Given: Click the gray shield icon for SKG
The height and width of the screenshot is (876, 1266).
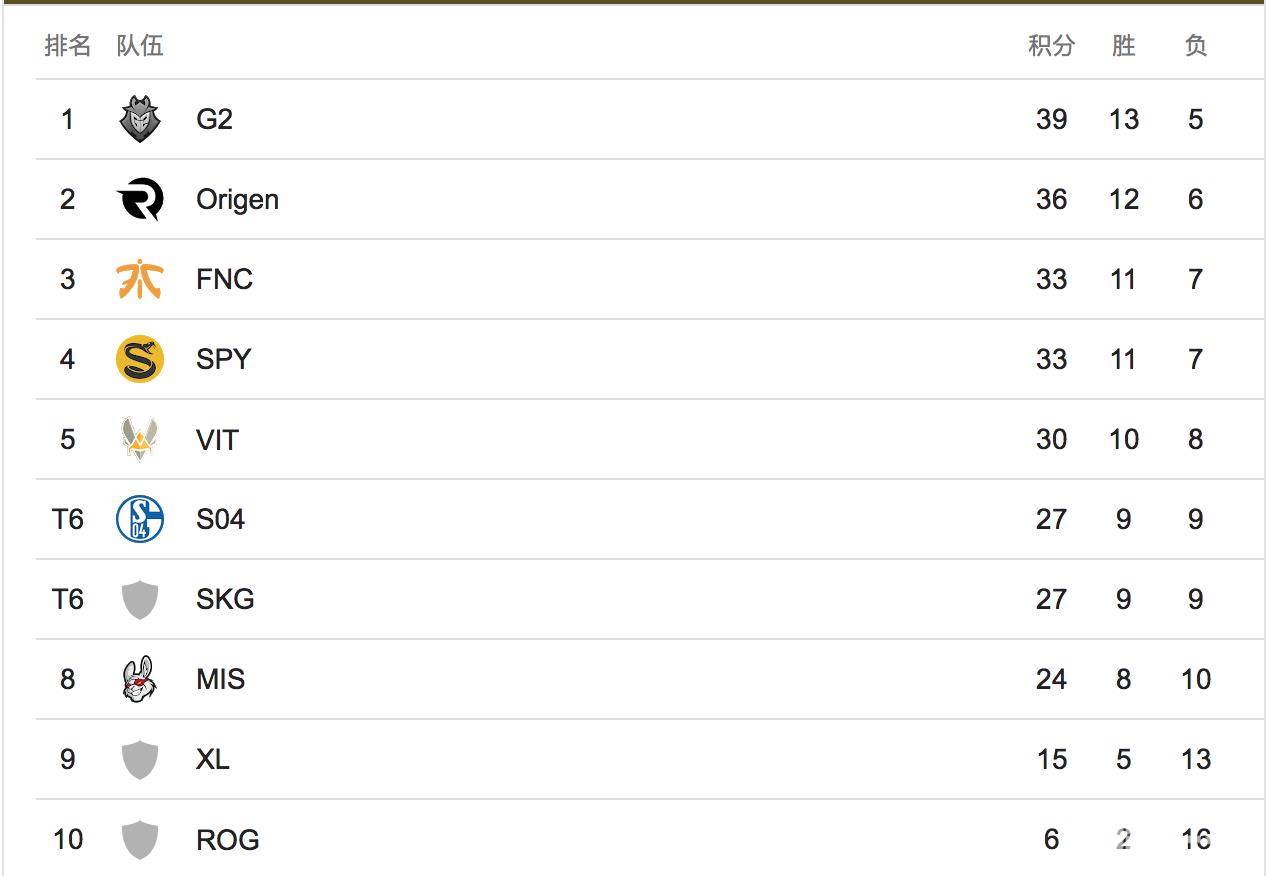Looking at the screenshot, I should coord(139,599).
